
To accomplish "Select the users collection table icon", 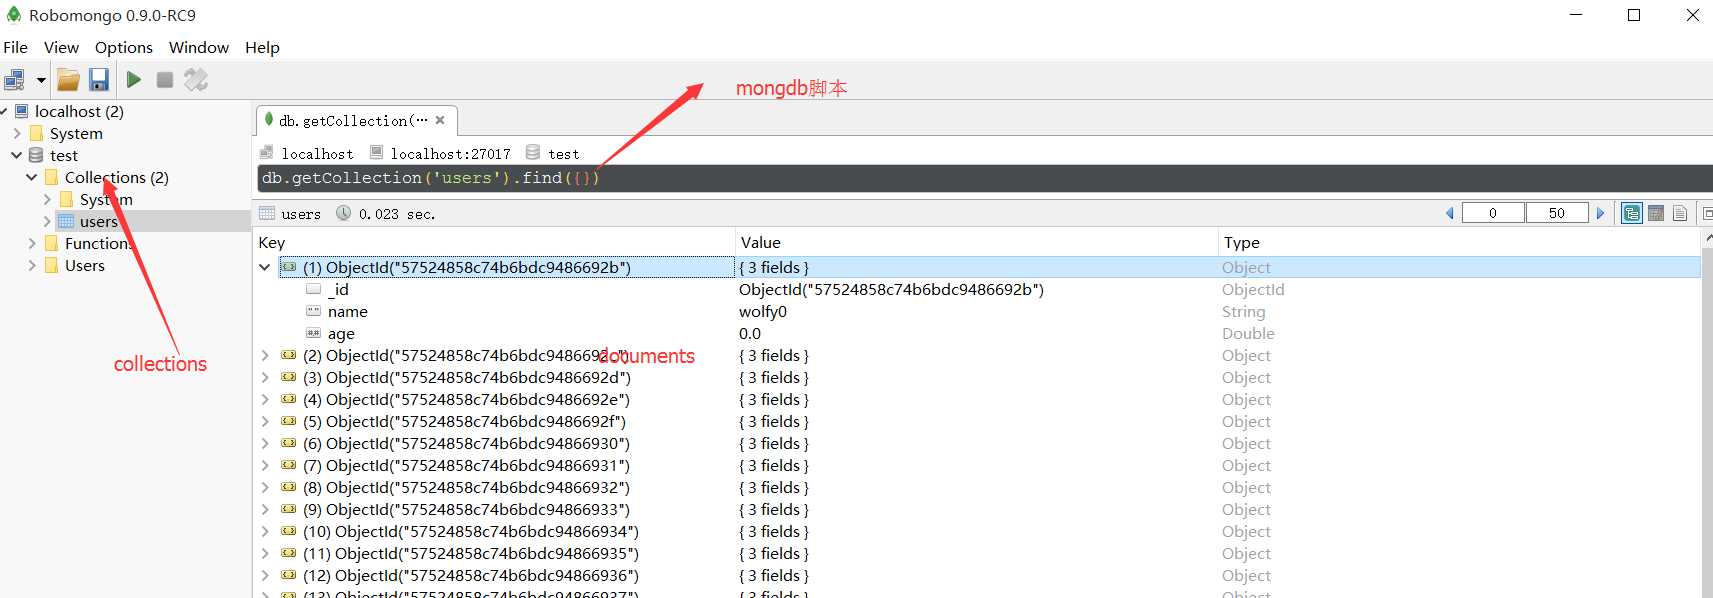I will 66,221.
